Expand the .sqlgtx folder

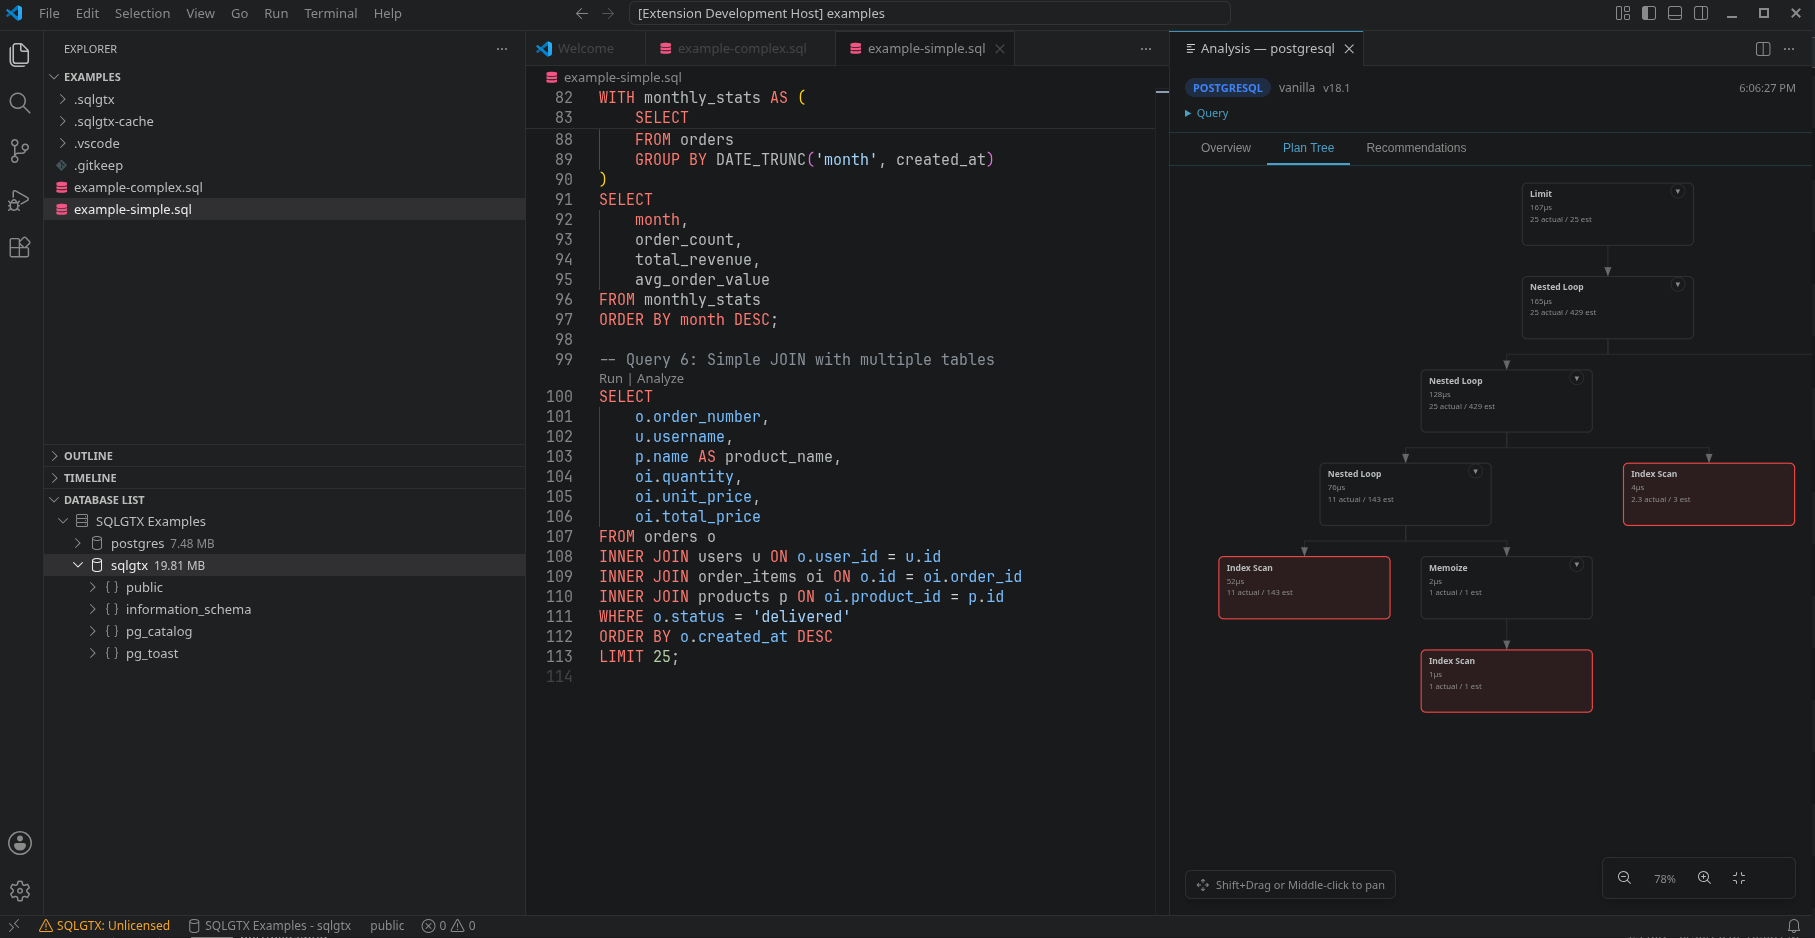(62, 99)
